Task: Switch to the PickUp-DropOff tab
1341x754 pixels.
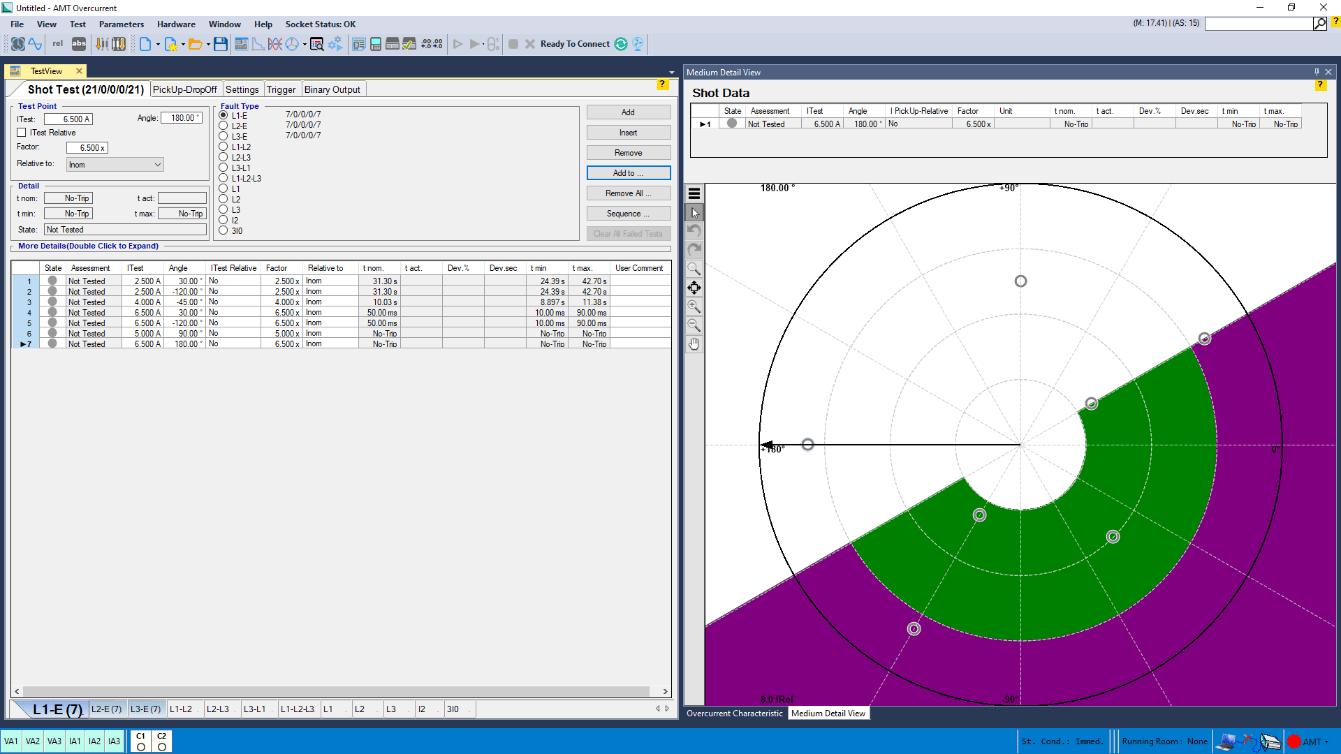Action: click(x=184, y=89)
